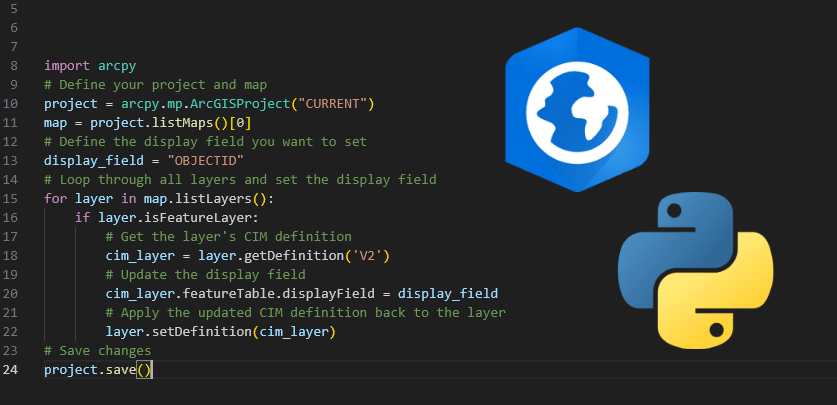Image resolution: width=837 pixels, height=405 pixels.
Task: Click comment '# Define the display field you want to set'
Action: (206, 142)
